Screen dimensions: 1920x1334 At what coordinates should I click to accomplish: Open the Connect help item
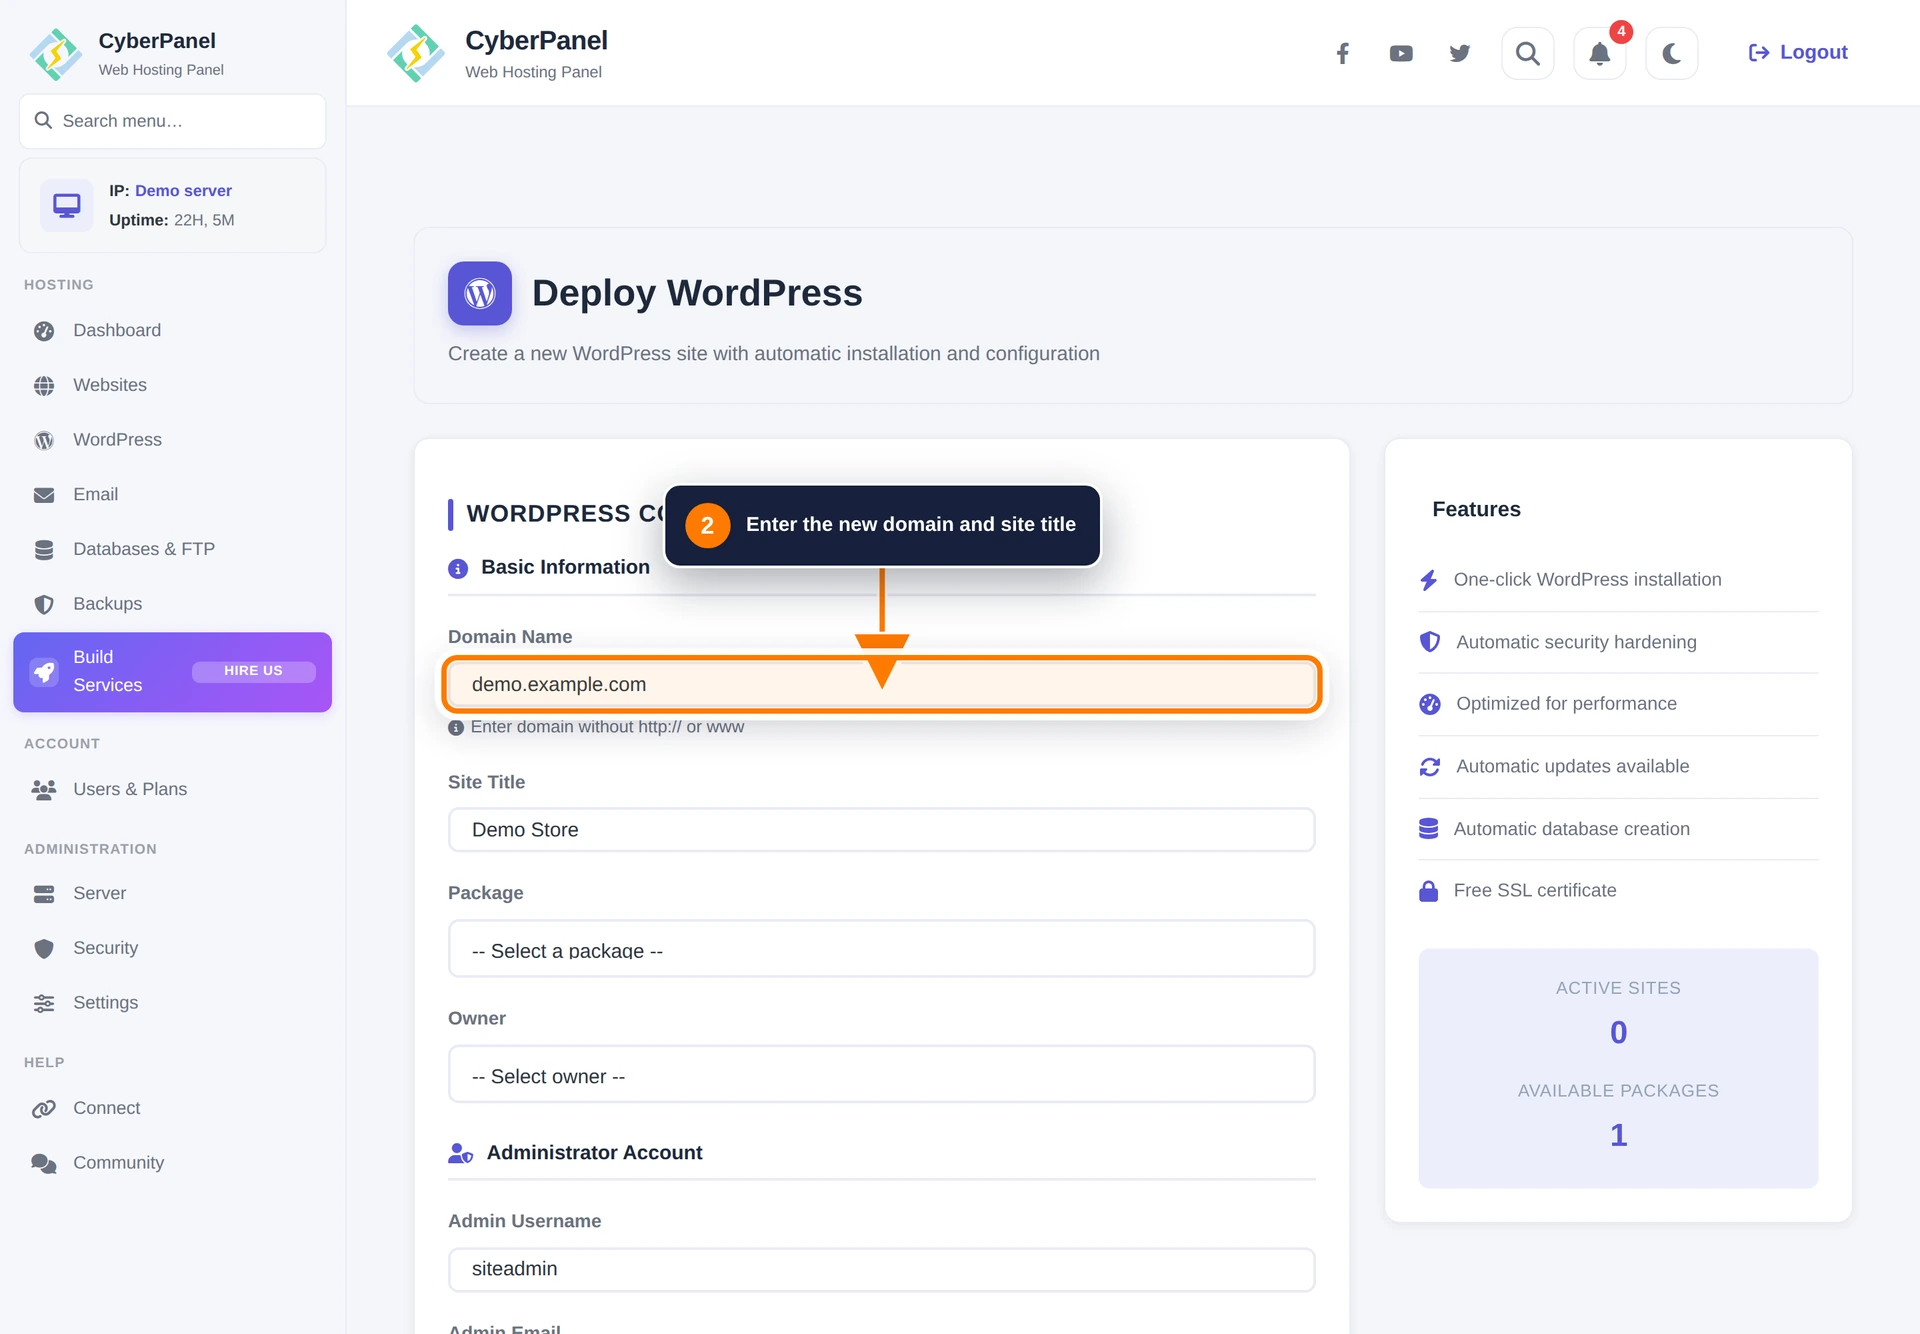tap(172, 1108)
